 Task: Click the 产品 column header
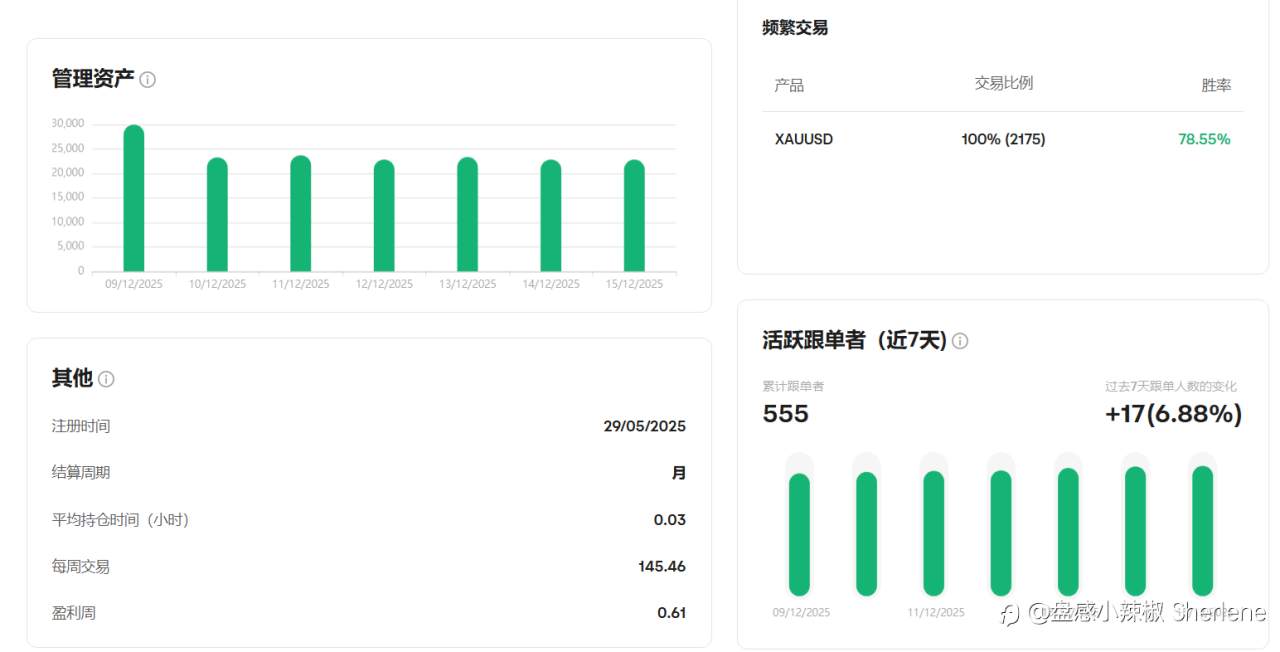(789, 85)
